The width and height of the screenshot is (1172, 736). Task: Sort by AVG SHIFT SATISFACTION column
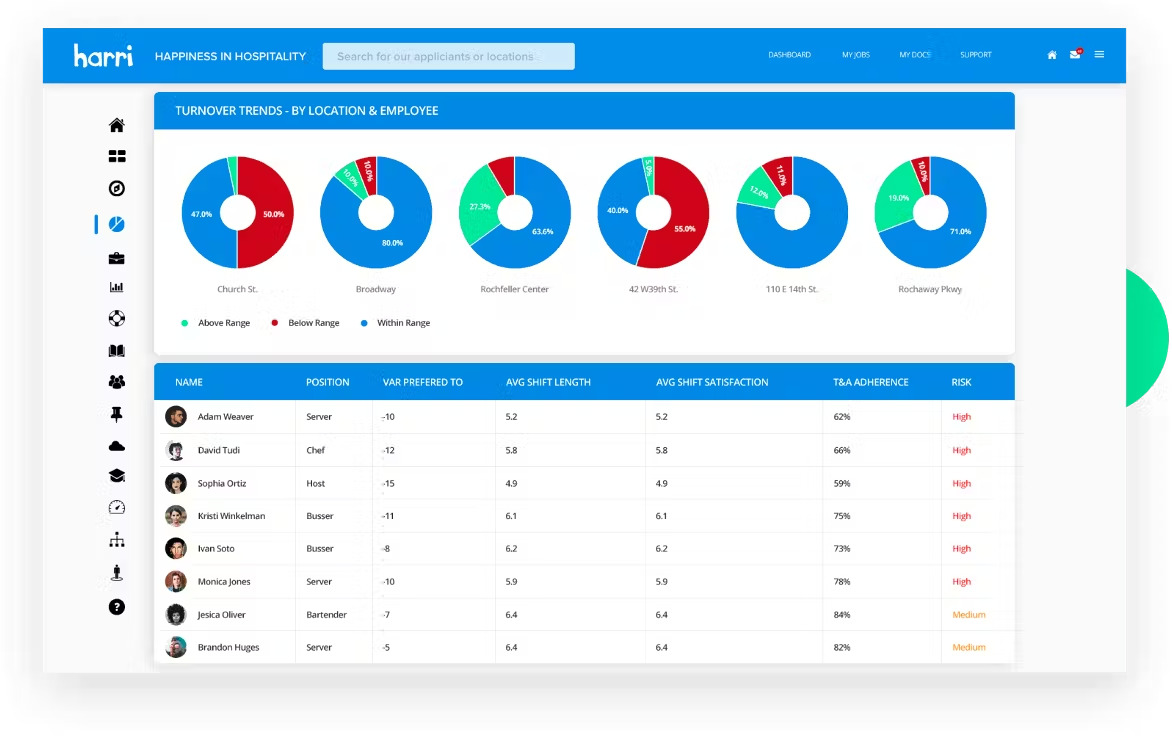tap(712, 382)
